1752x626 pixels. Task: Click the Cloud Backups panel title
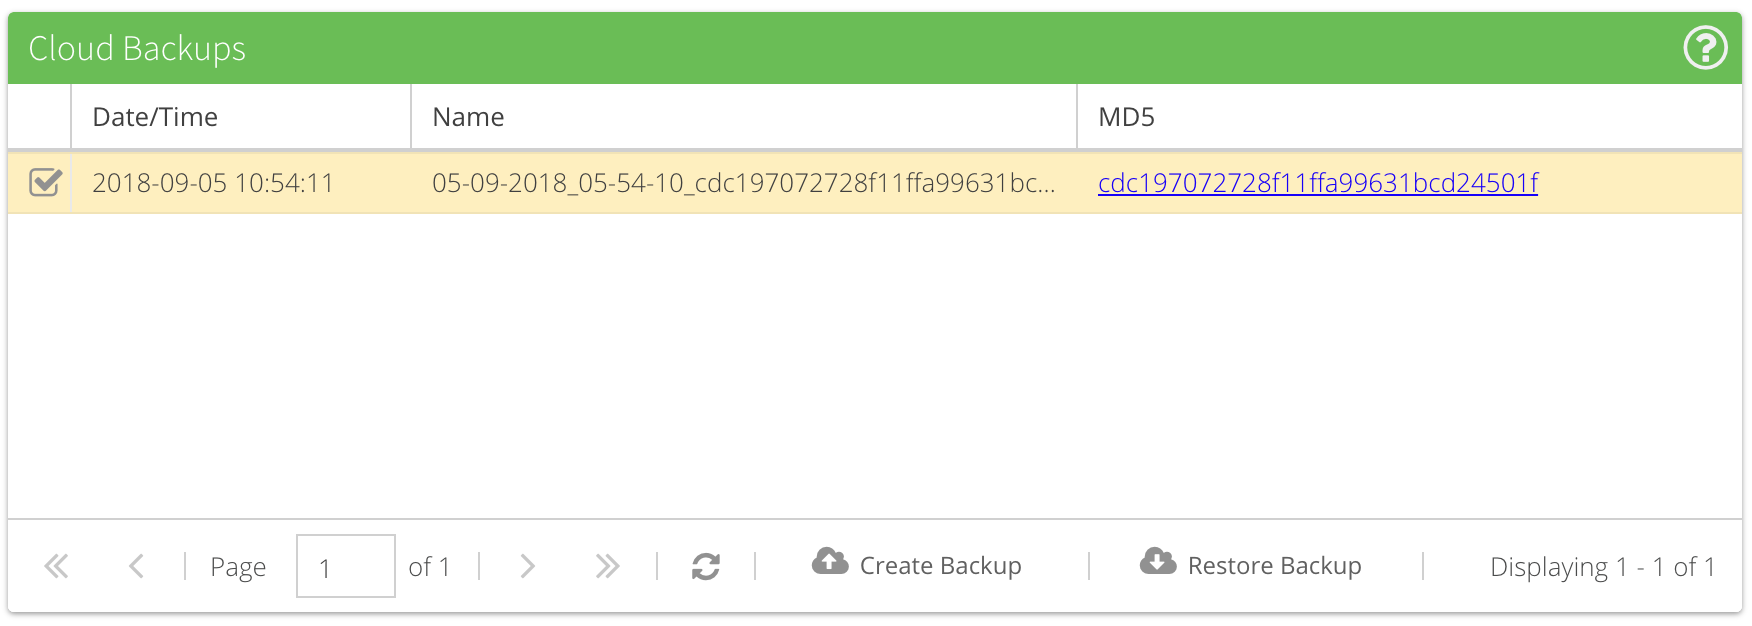coord(137,48)
